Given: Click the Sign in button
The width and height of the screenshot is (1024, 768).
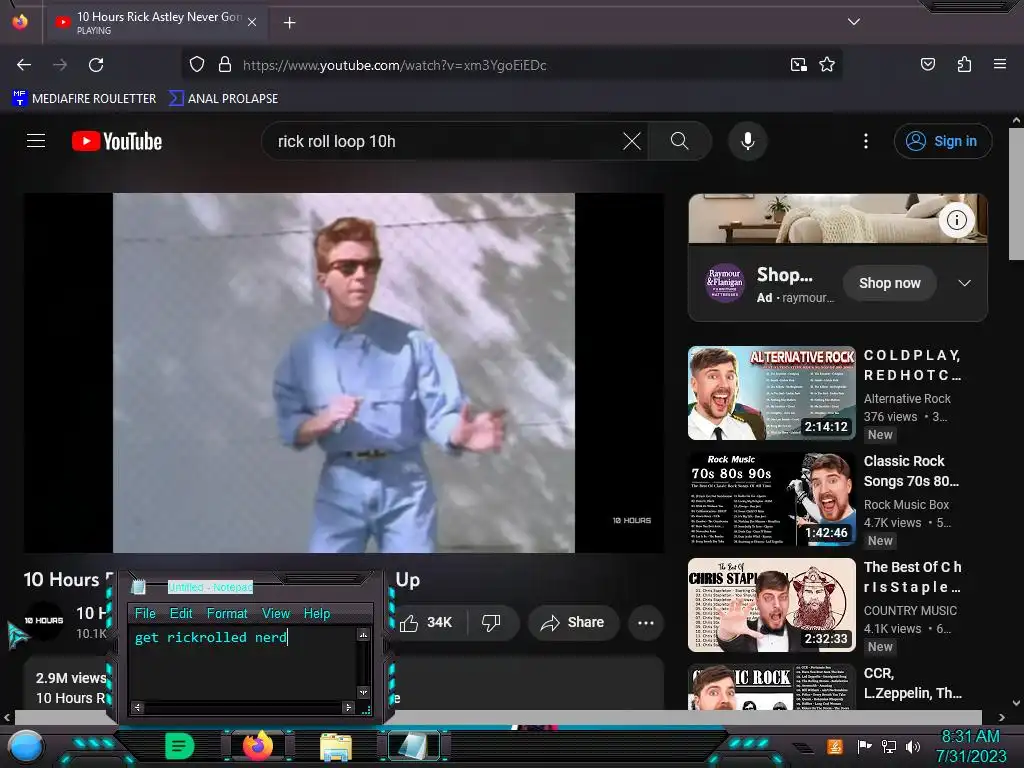Looking at the screenshot, I should [x=943, y=141].
